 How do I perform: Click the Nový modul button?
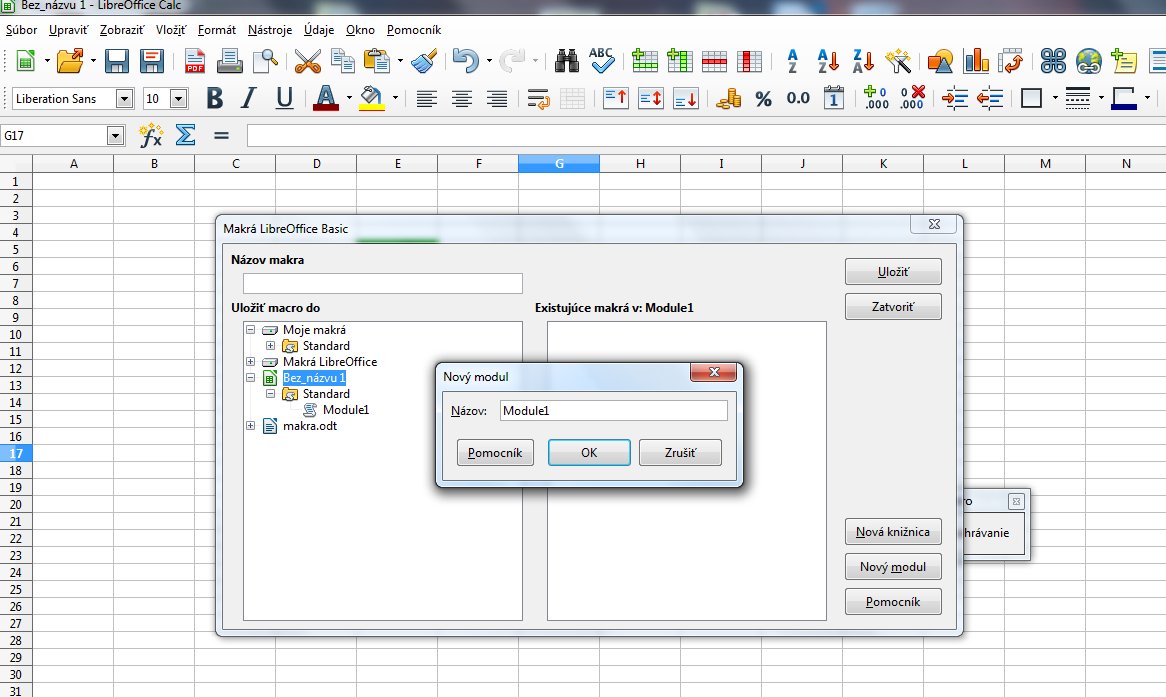(x=893, y=567)
